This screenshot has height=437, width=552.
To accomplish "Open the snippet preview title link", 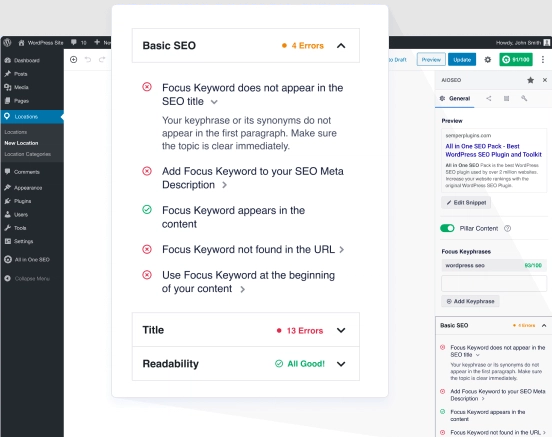I will click(x=493, y=150).
